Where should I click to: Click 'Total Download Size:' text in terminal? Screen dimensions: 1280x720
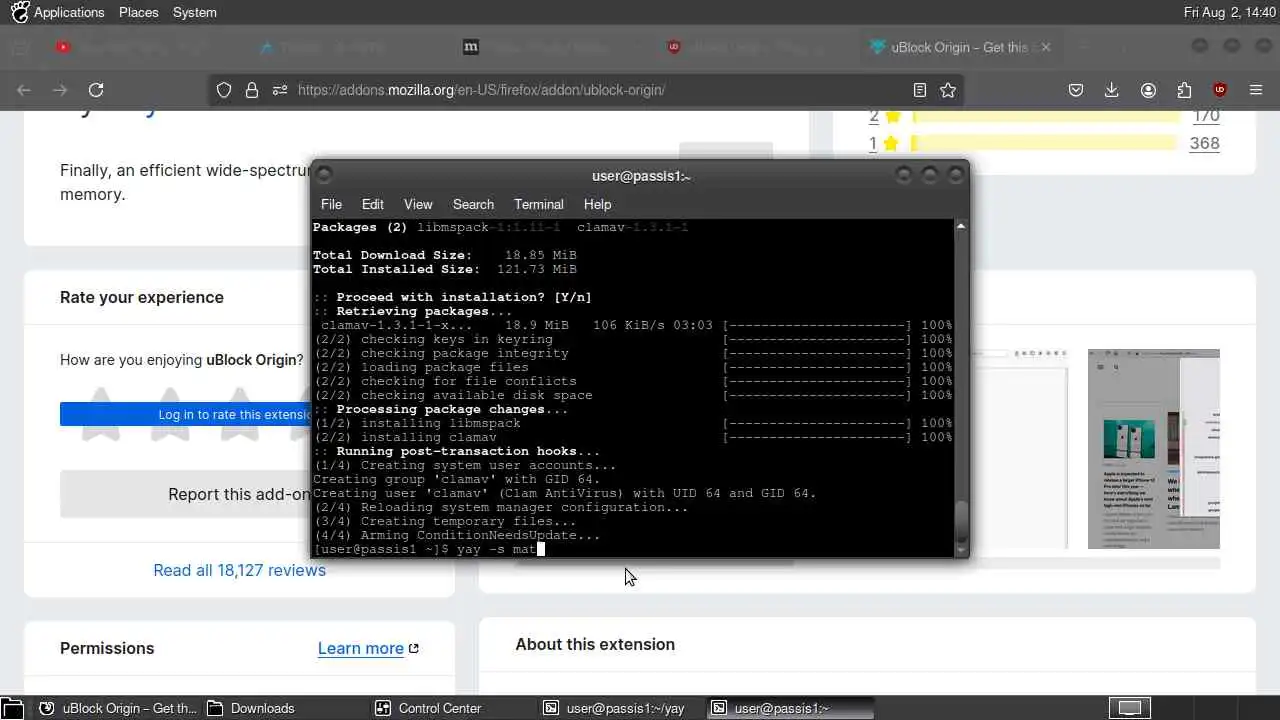point(392,255)
